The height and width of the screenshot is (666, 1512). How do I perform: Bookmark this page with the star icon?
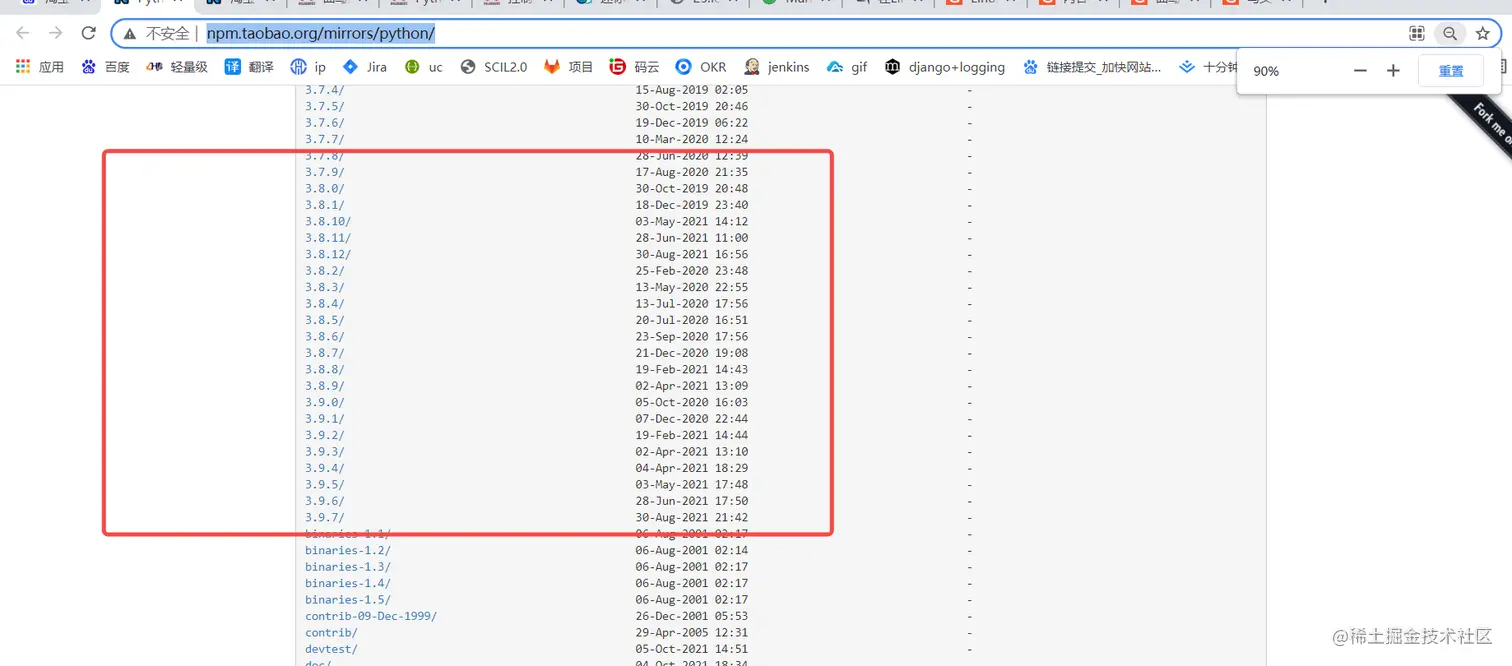[x=1482, y=34]
